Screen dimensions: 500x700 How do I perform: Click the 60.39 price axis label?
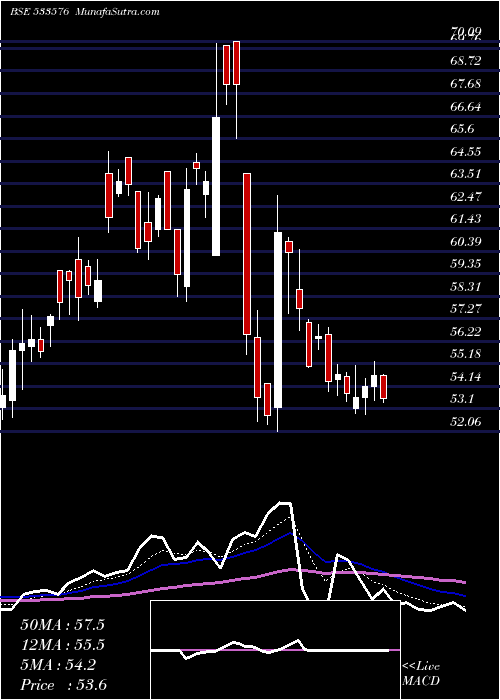tap(466, 242)
